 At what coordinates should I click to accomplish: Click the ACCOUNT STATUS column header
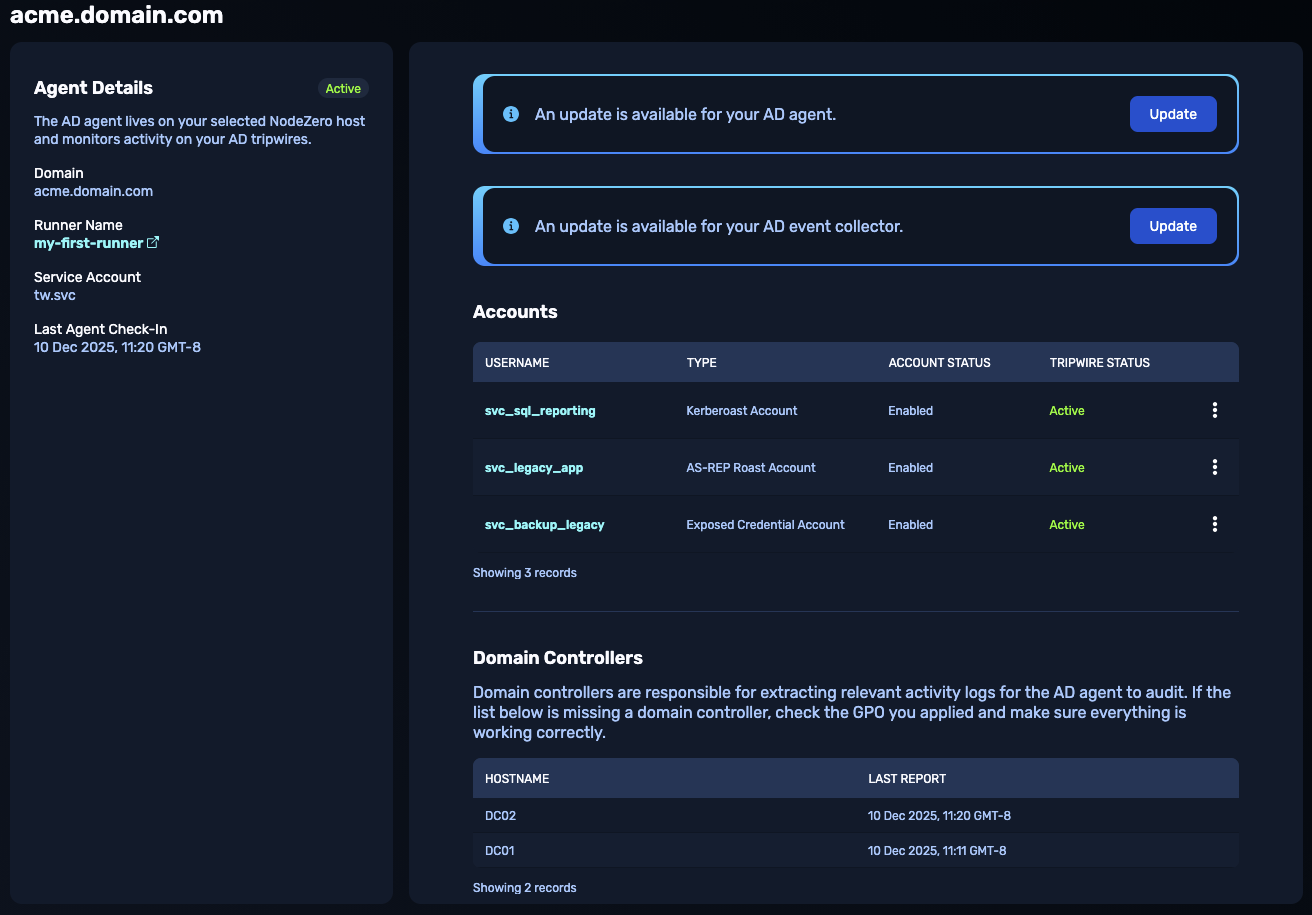click(939, 363)
